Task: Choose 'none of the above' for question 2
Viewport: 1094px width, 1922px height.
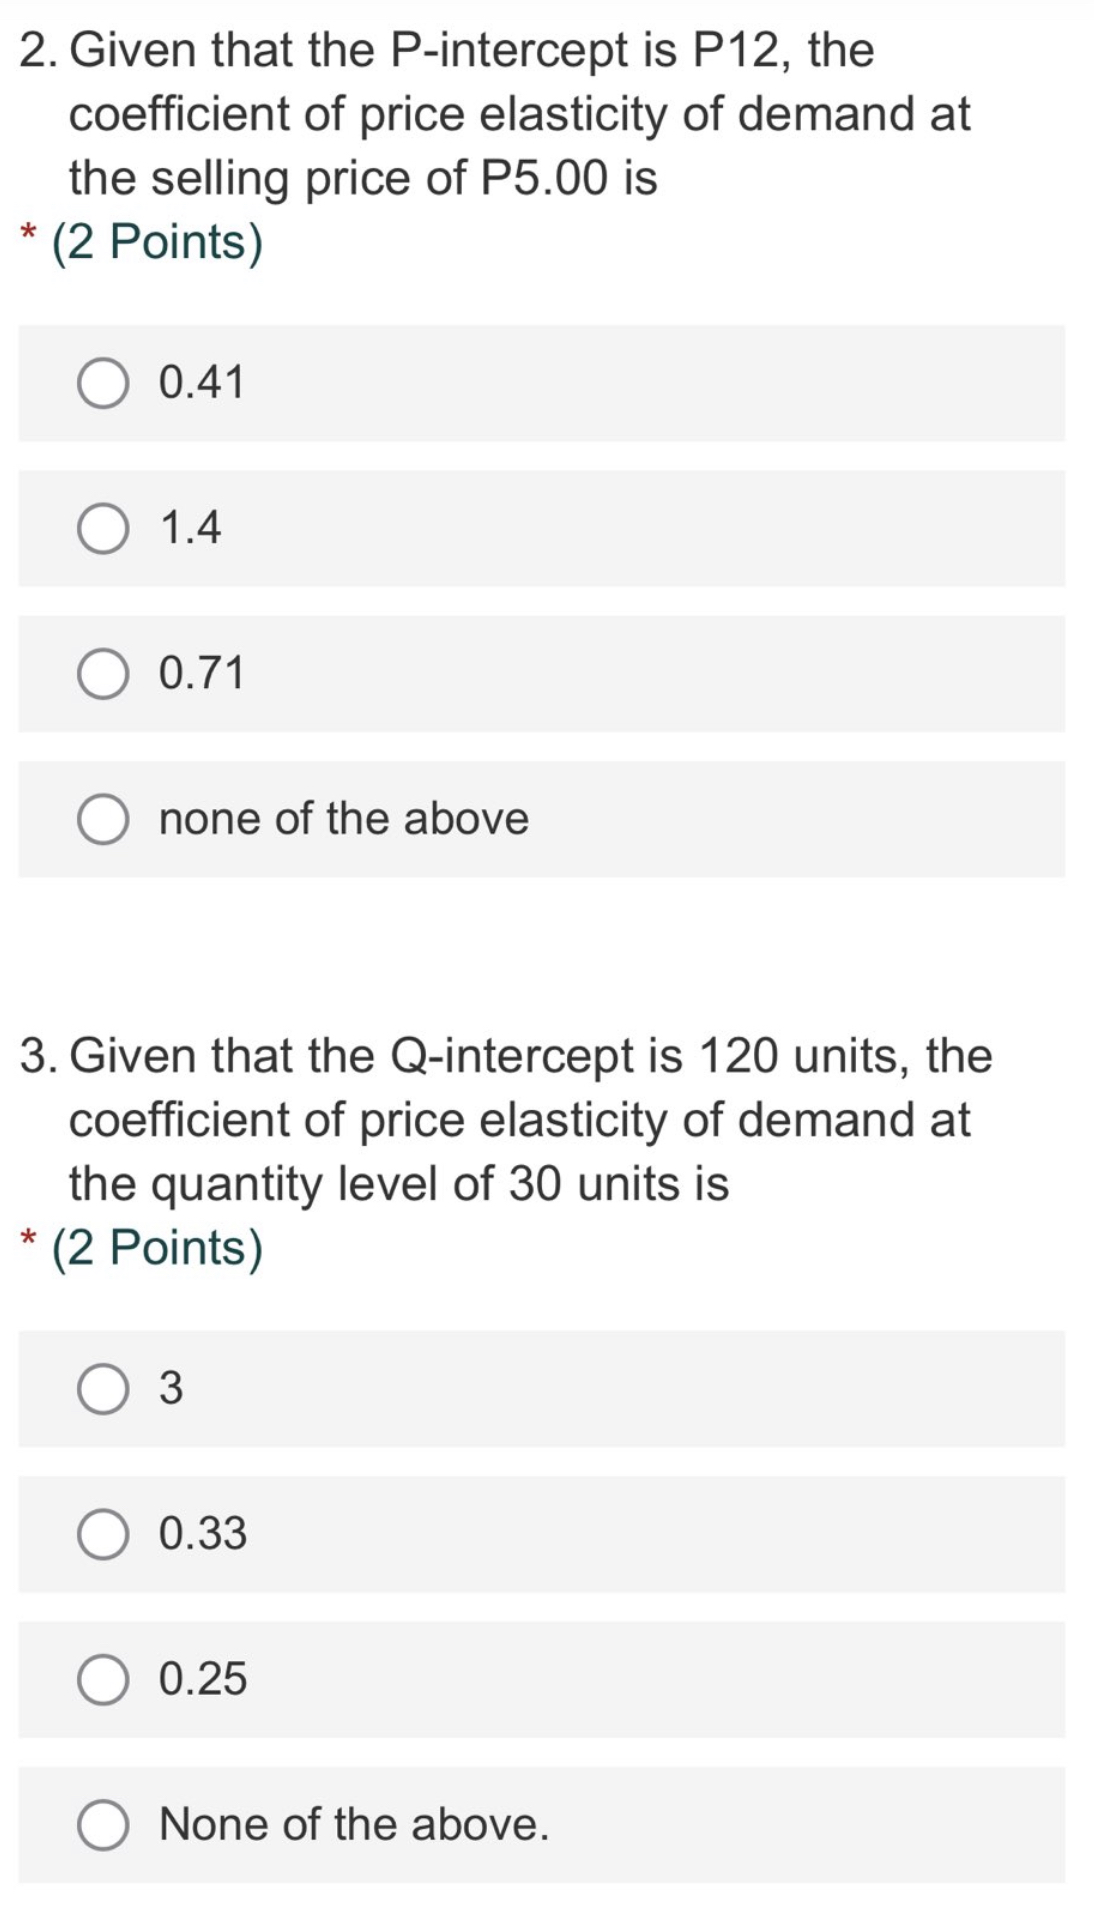Action: 104,818
